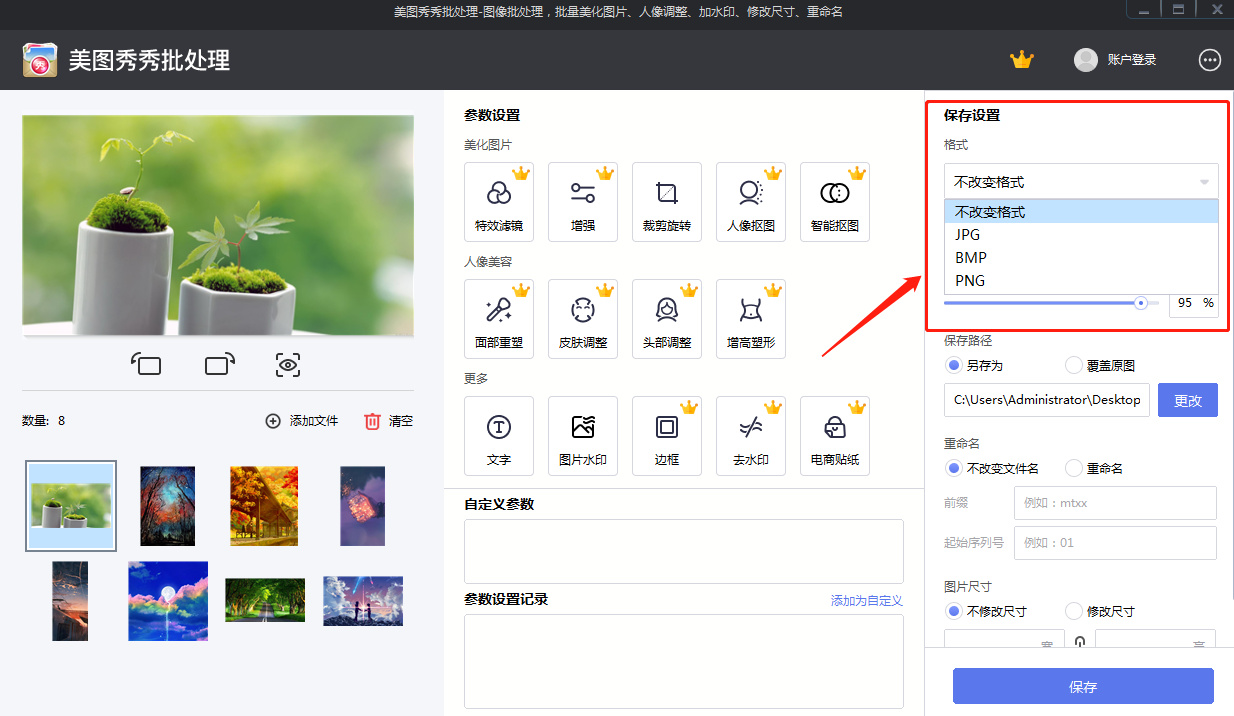Screen dimensions: 1234x716
Task: Click 添加为自定义 link
Action: [867, 601]
